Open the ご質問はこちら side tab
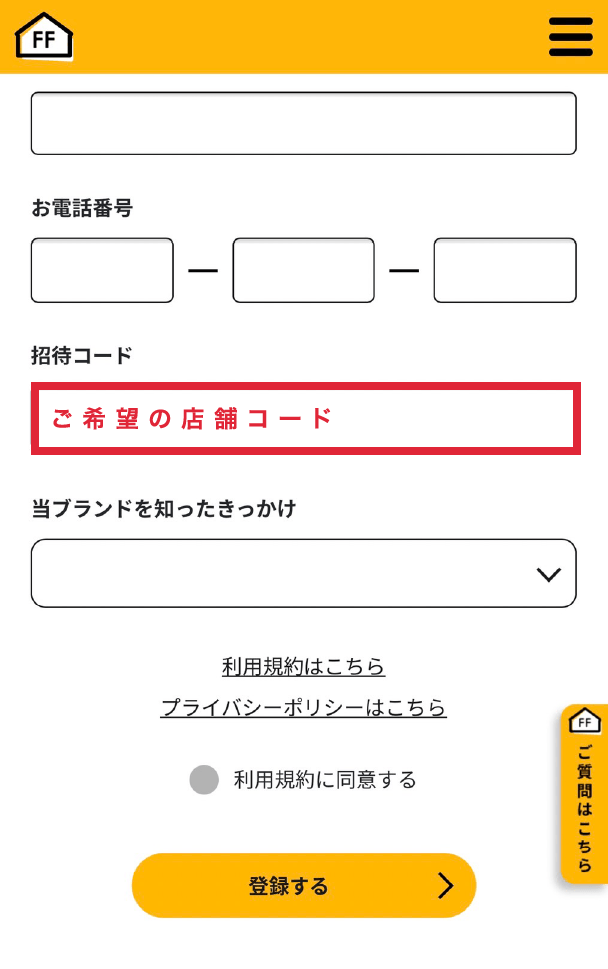The image size is (608, 969). pos(585,793)
